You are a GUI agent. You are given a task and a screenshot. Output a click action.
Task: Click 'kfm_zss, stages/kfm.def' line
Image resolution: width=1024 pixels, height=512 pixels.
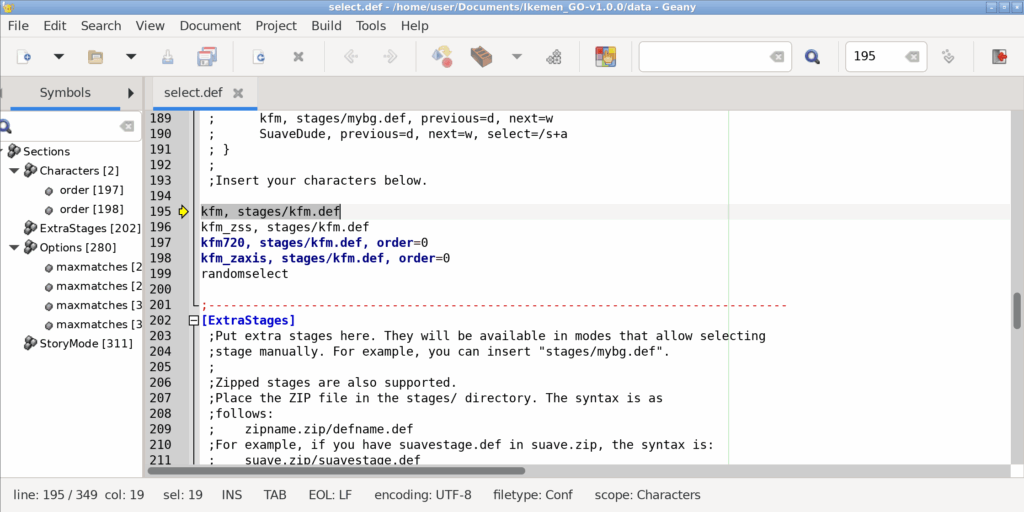coord(285,227)
